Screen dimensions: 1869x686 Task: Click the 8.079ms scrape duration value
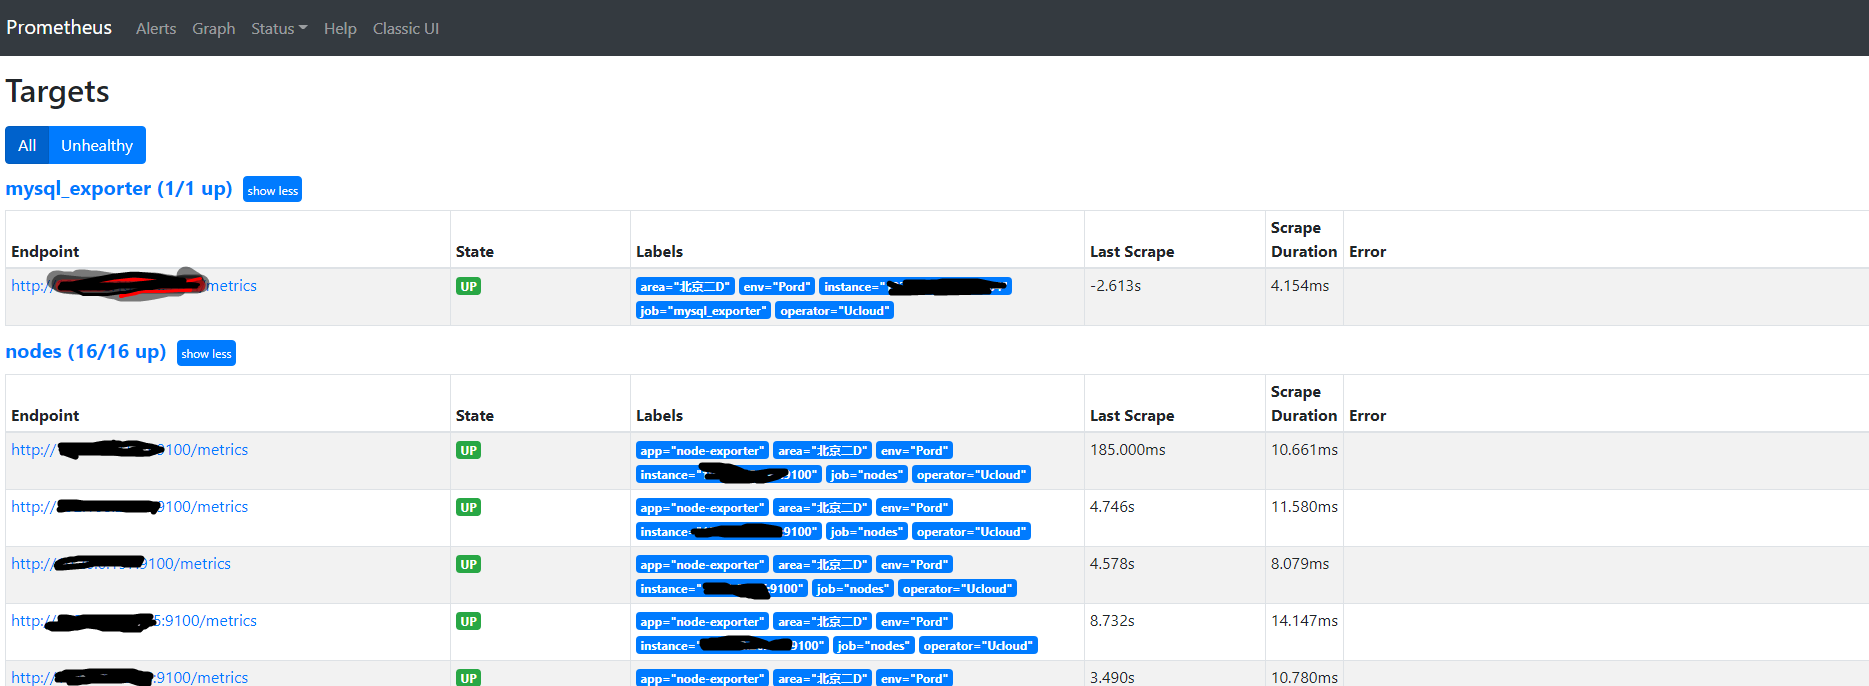point(1300,564)
